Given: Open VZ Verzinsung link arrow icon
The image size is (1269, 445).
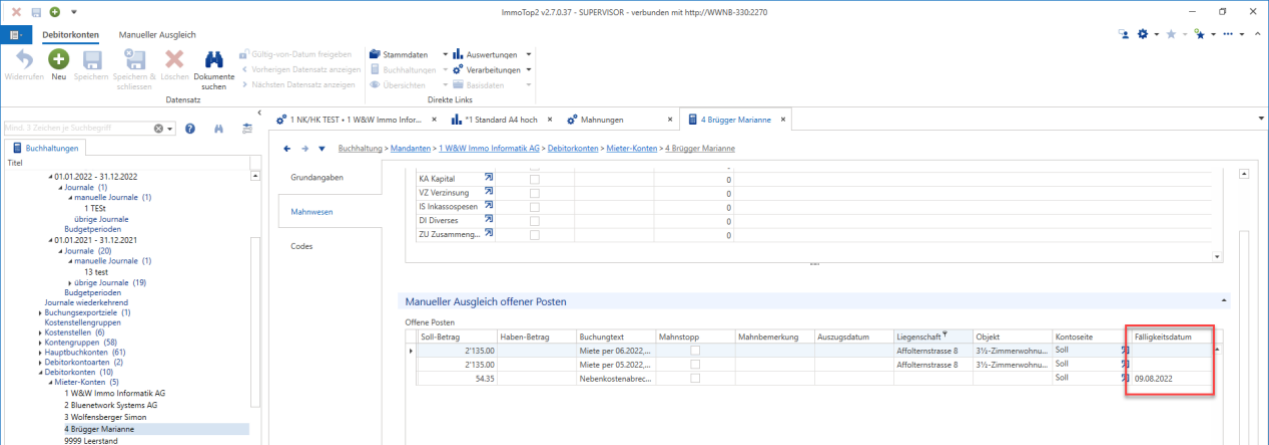Looking at the screenshot, I should pos(489,192).
